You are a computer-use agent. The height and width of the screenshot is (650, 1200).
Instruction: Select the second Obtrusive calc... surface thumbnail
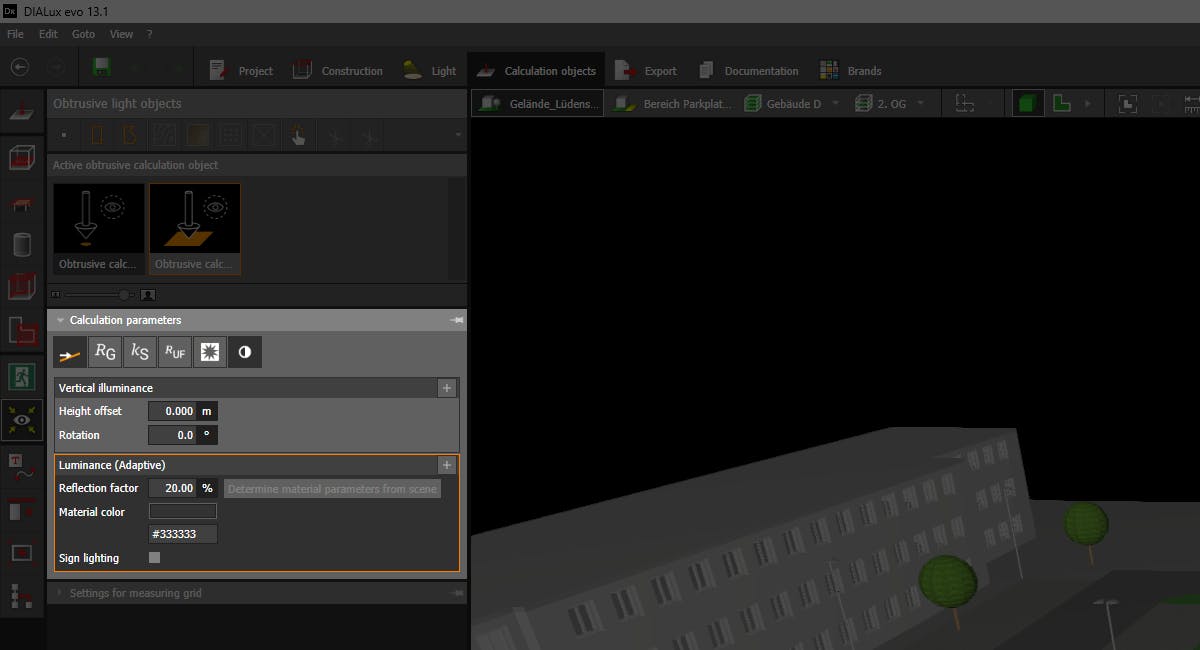click(195, 229)
